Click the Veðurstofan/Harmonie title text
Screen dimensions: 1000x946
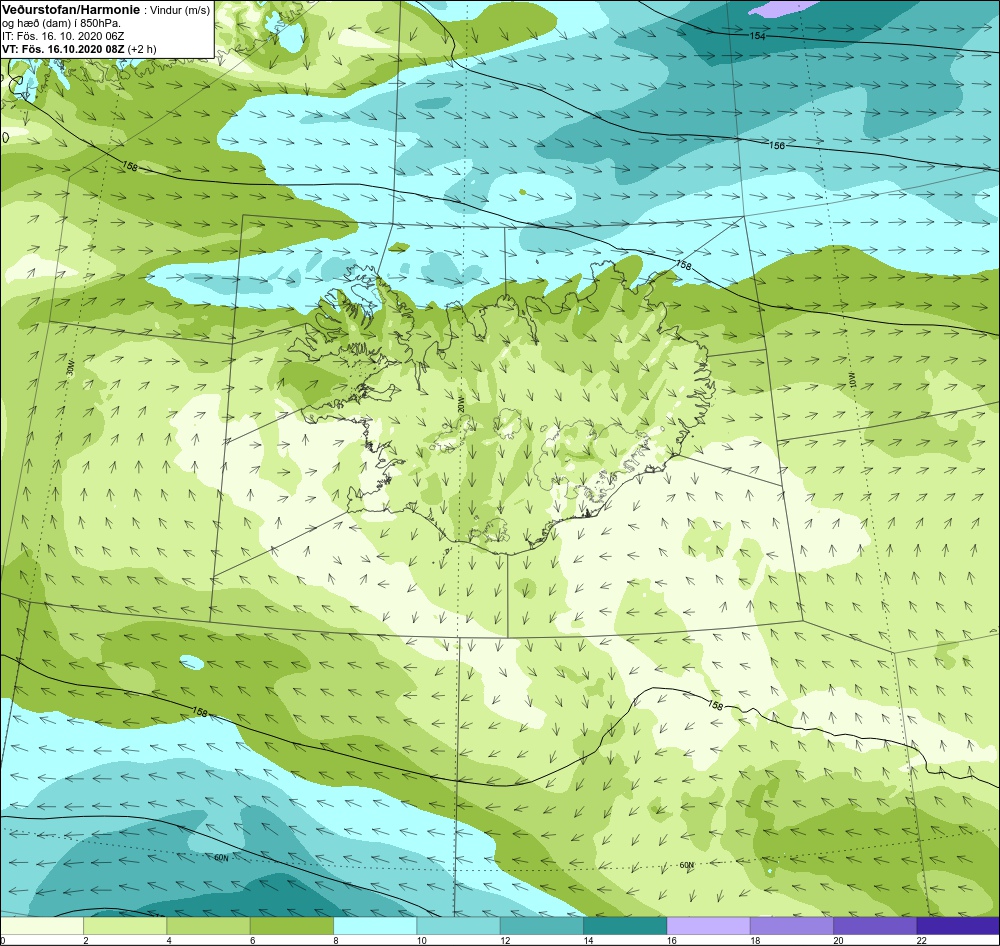coord(70,10)
